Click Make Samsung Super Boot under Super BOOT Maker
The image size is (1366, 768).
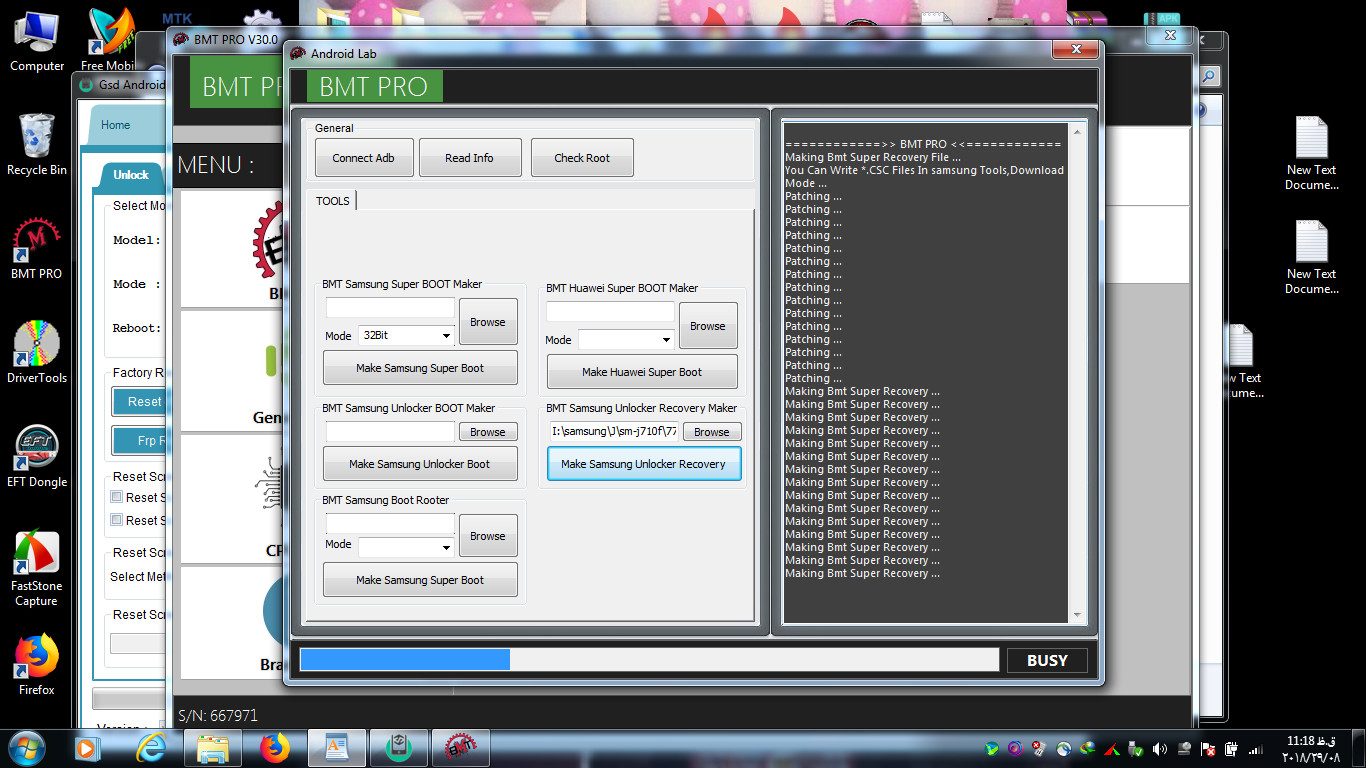420,368
